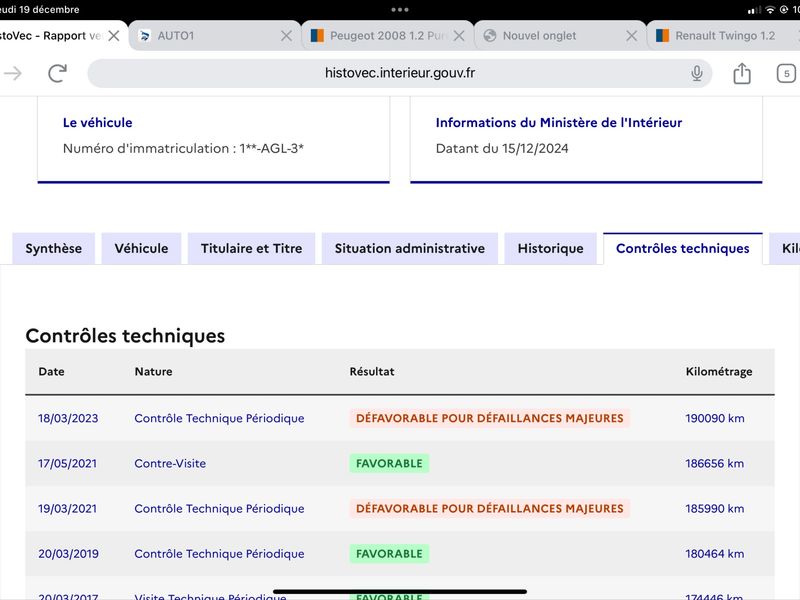Close the HistoVec Rapport tab
This screenshot has width=800, height=600.
(x=114, y=36)
